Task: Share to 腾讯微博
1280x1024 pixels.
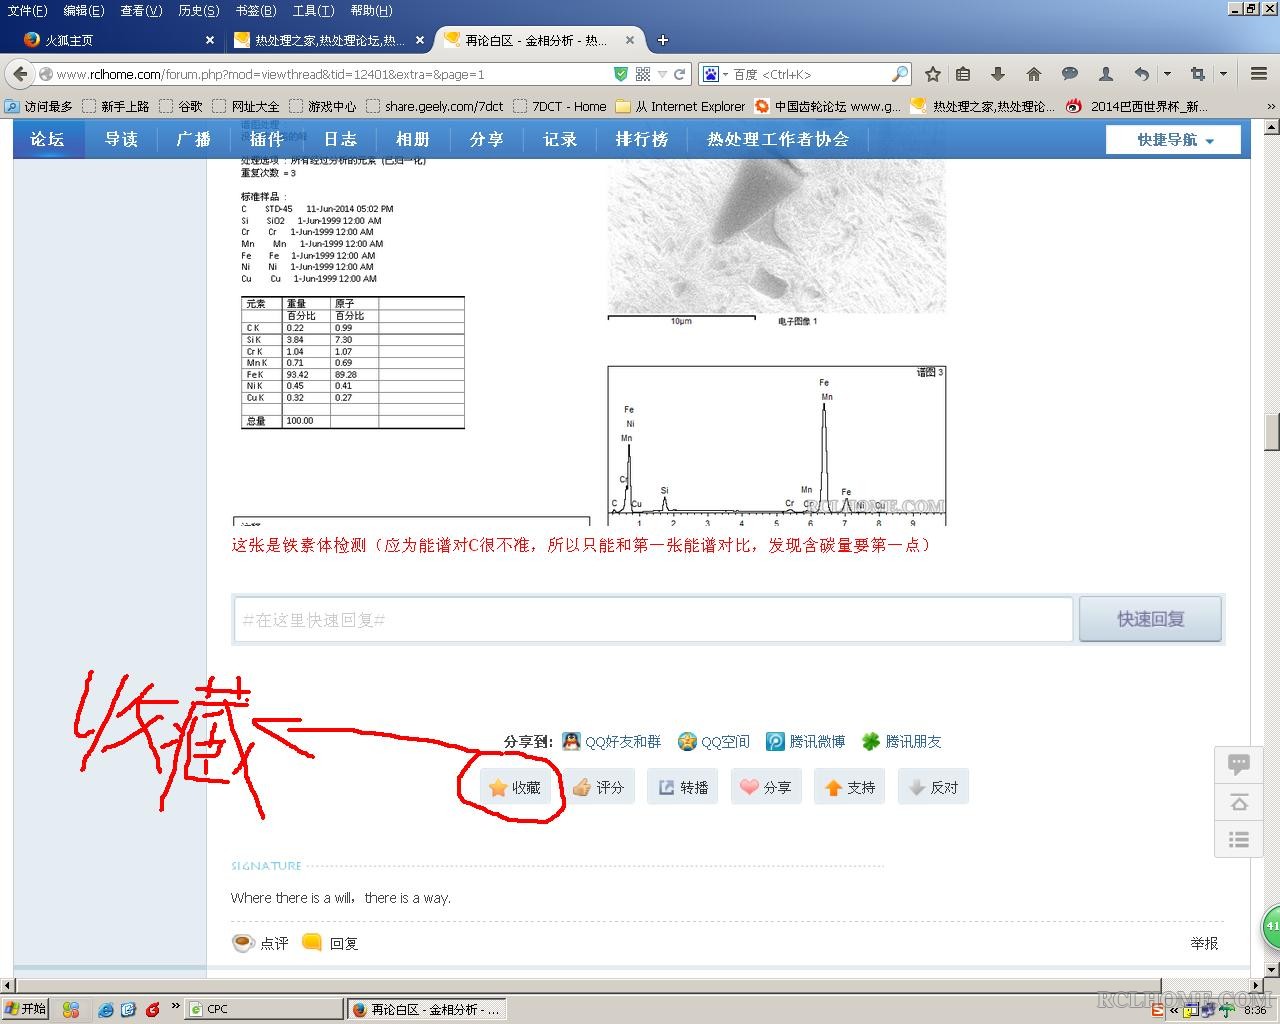Action: pyautogui.click(x=805, y=741)
